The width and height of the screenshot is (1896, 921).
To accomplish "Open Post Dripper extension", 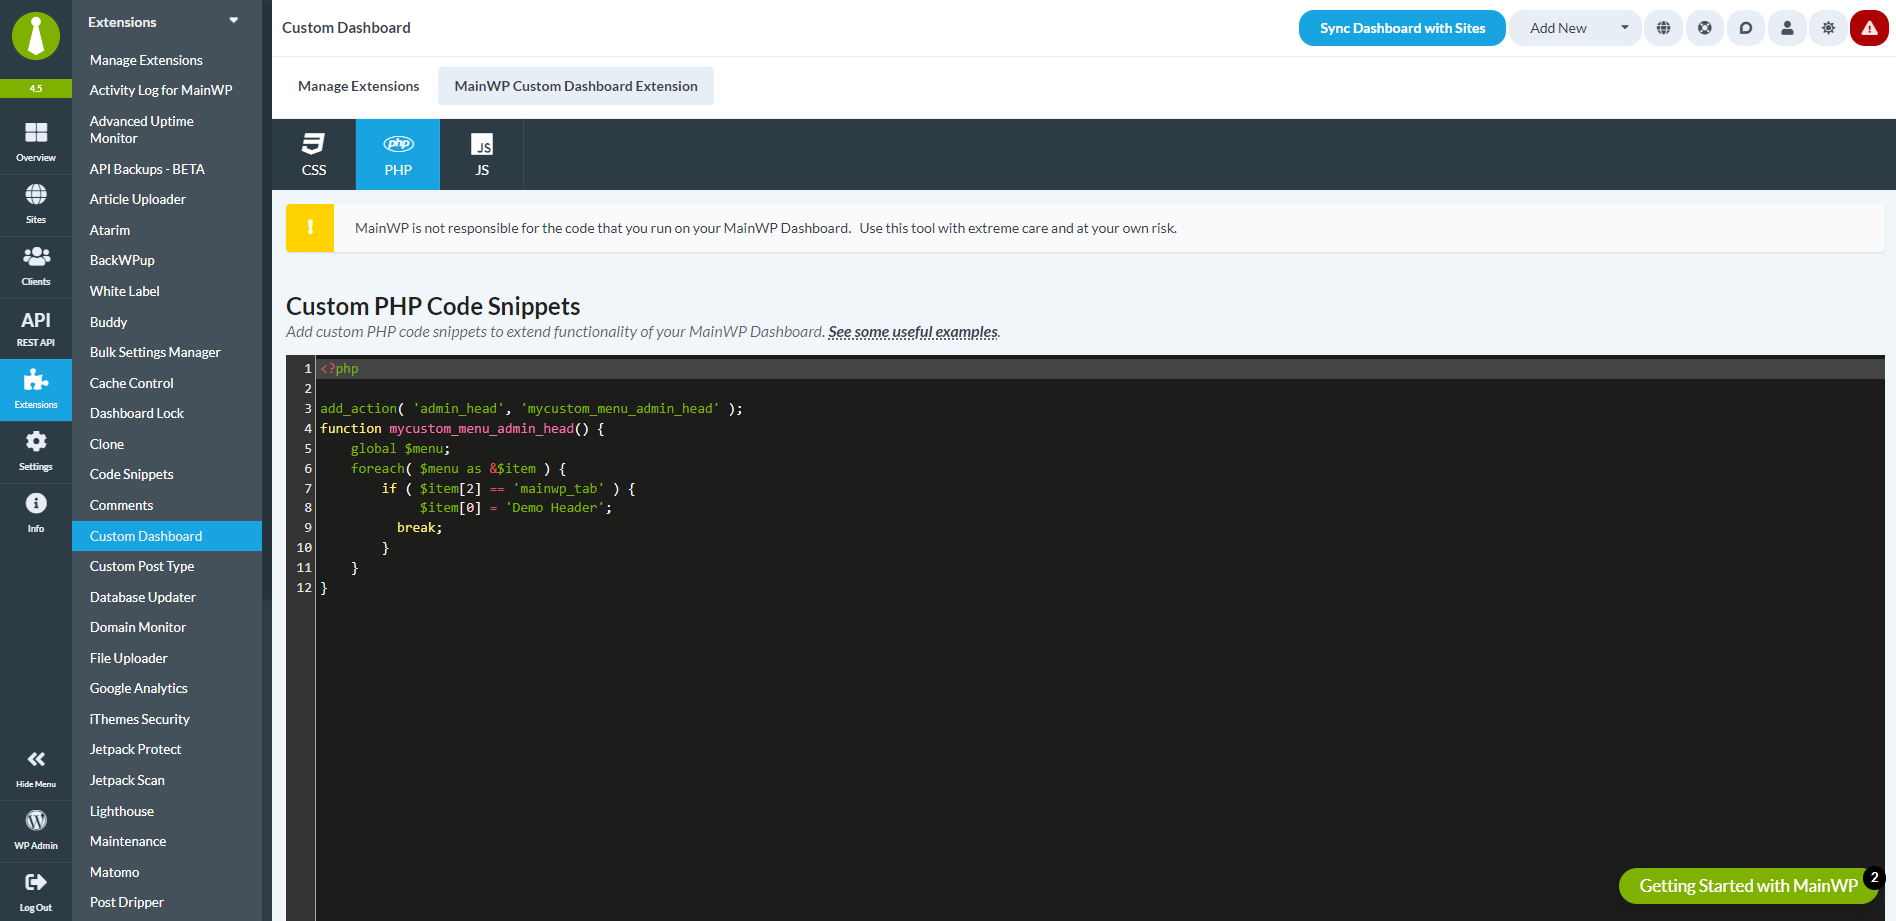I will (127, 902).
